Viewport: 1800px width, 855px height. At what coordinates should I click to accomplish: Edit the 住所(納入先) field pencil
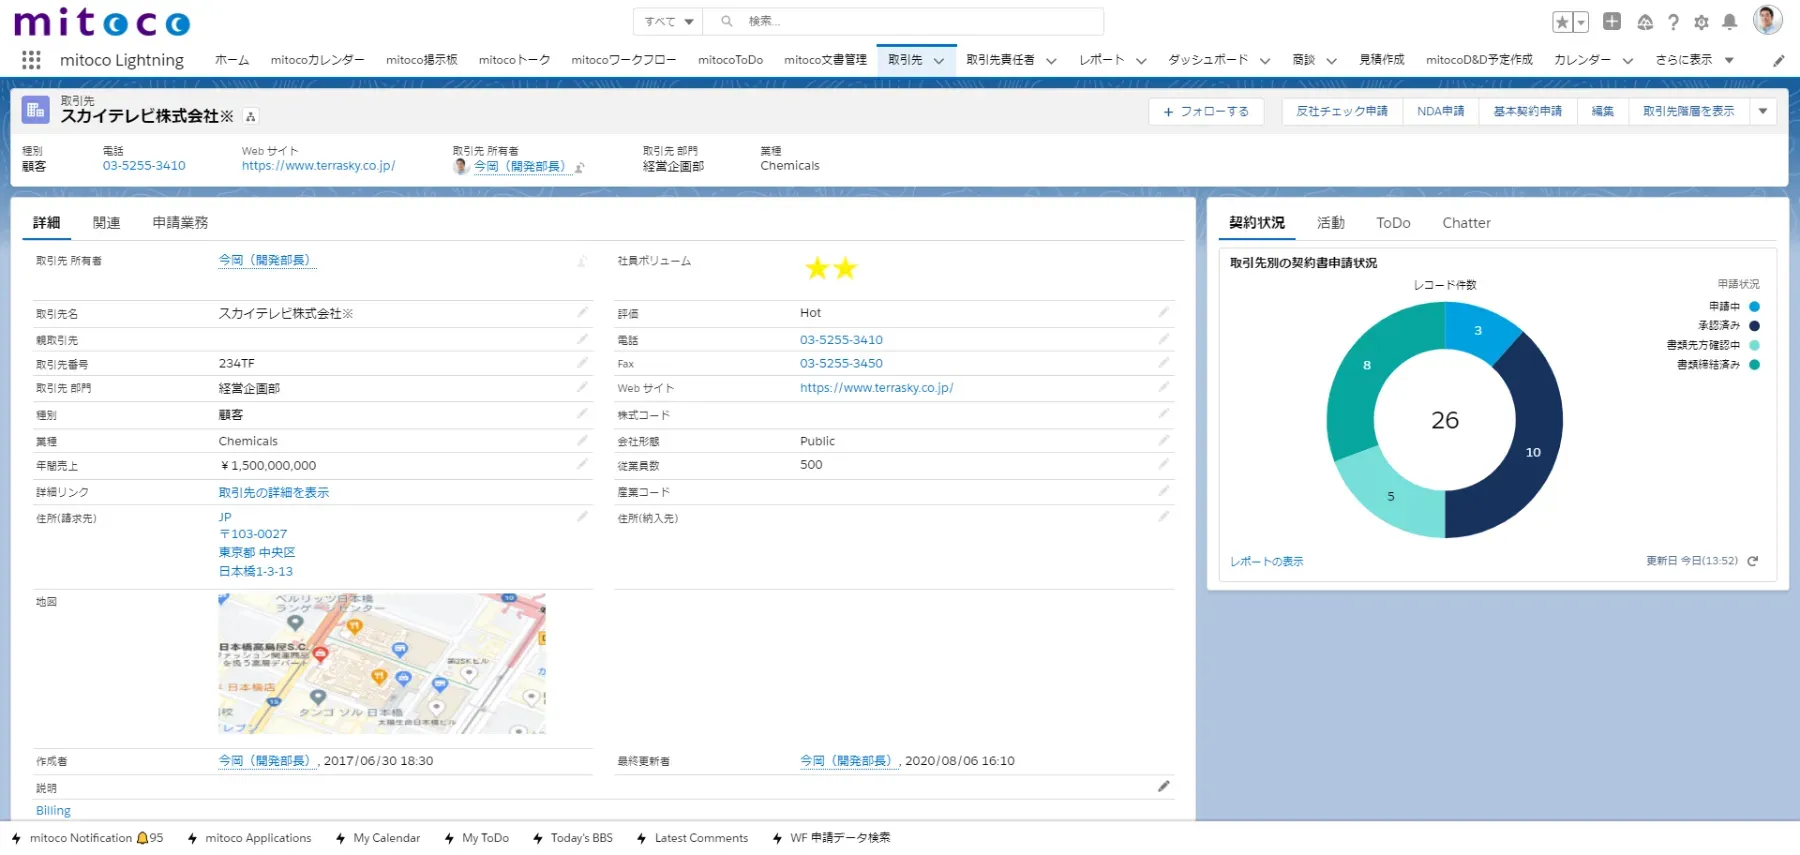[1163, 517]
